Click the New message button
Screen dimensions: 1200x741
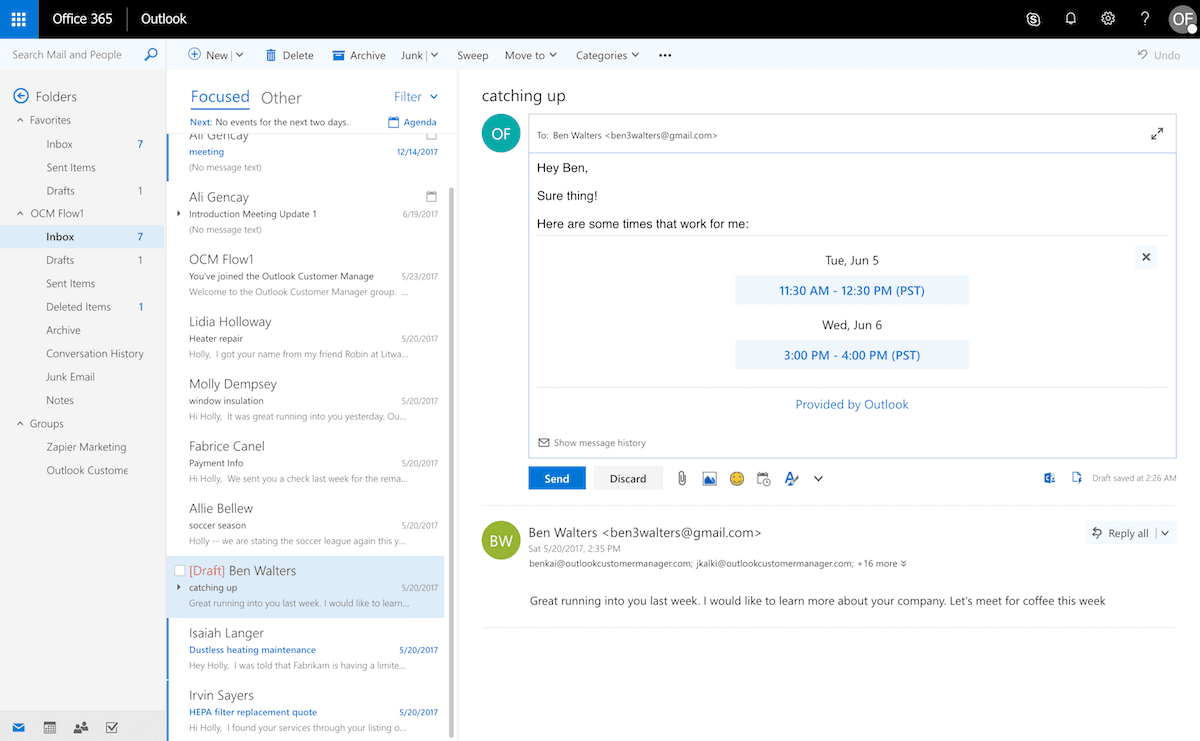pyautogui.click(x=209, y=55)
